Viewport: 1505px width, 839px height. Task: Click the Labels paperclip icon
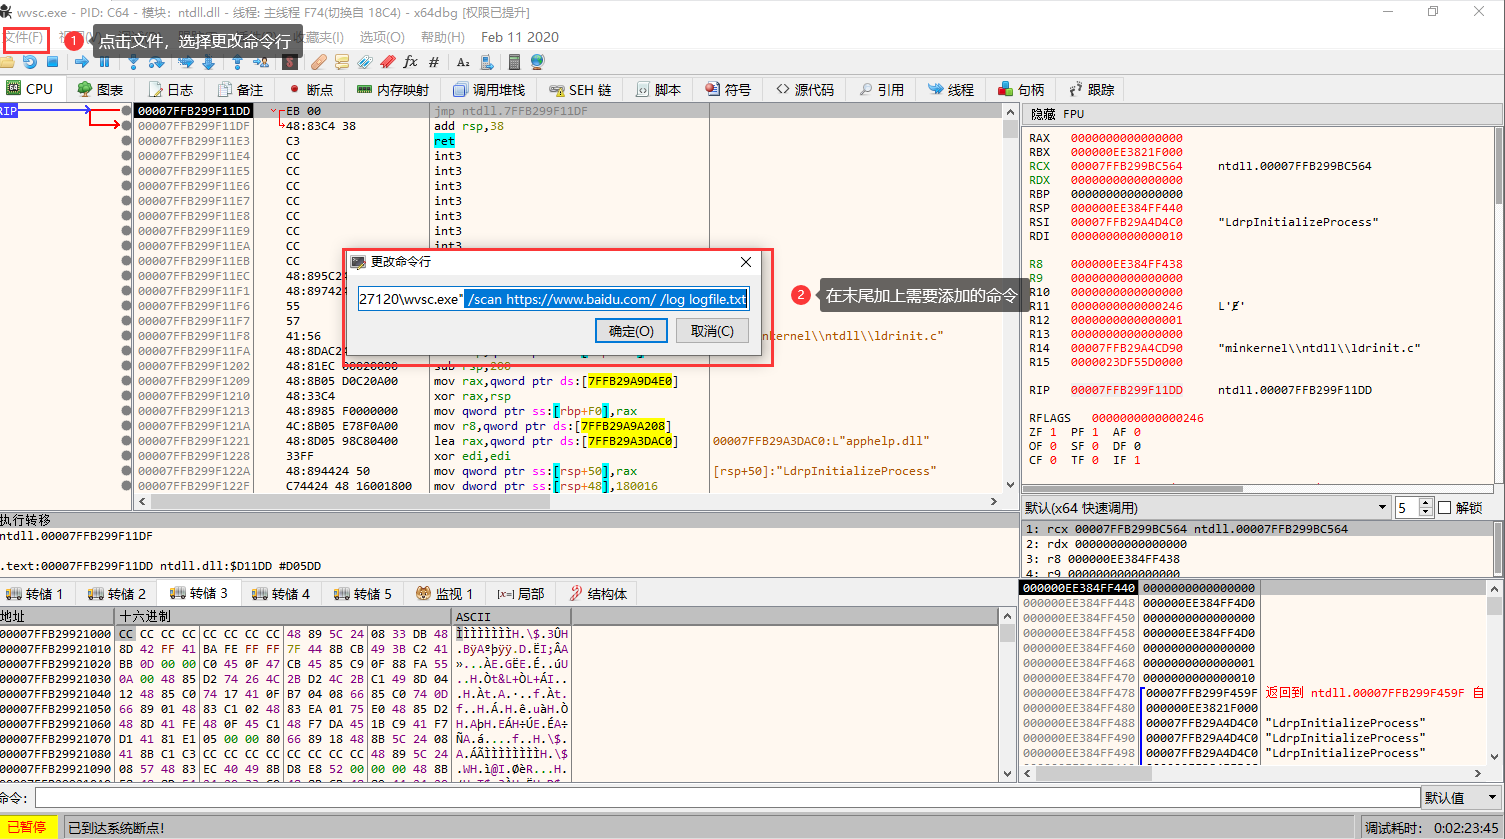click(365, 62)
